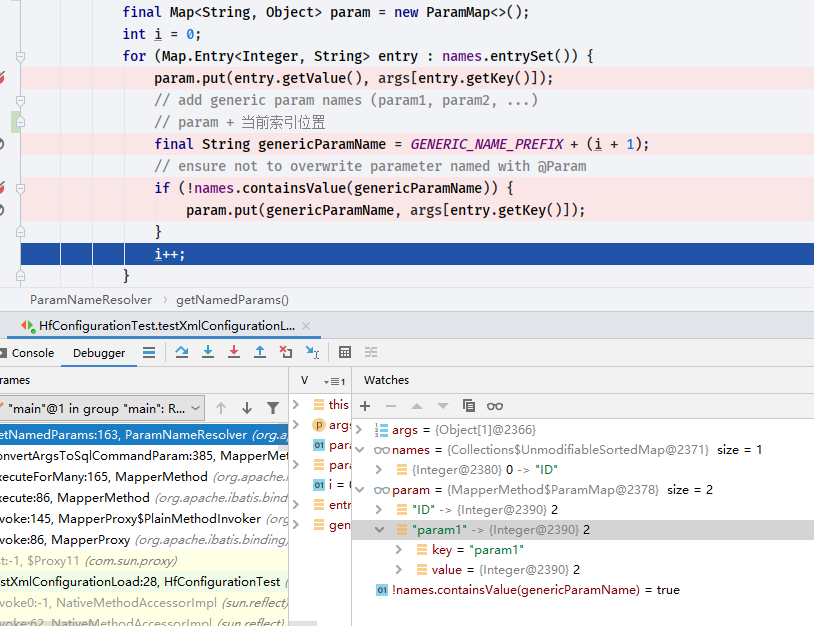The height and width of the screenshot is (626, 814).
Task: Collapse the "param1" watch entry
Action: [380, 530]
